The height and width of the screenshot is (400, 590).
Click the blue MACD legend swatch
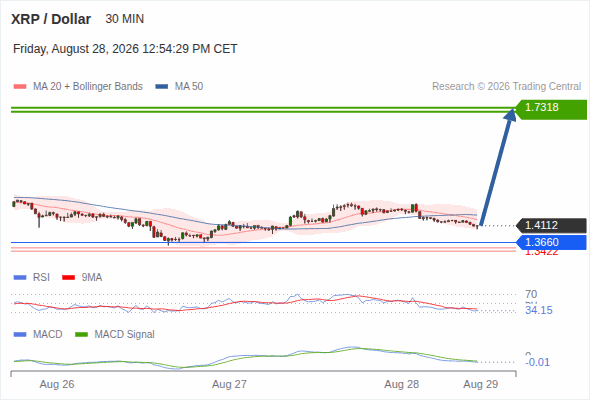(20, 335)
